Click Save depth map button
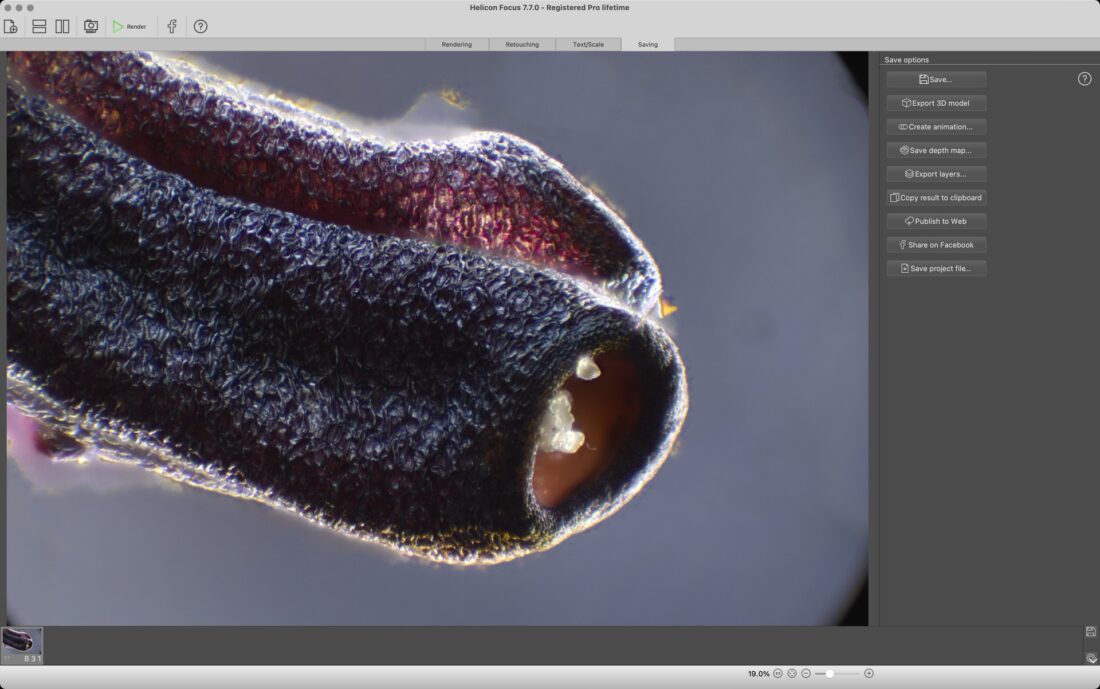This screenshot has width=1100, height=689. pos(936,150)
